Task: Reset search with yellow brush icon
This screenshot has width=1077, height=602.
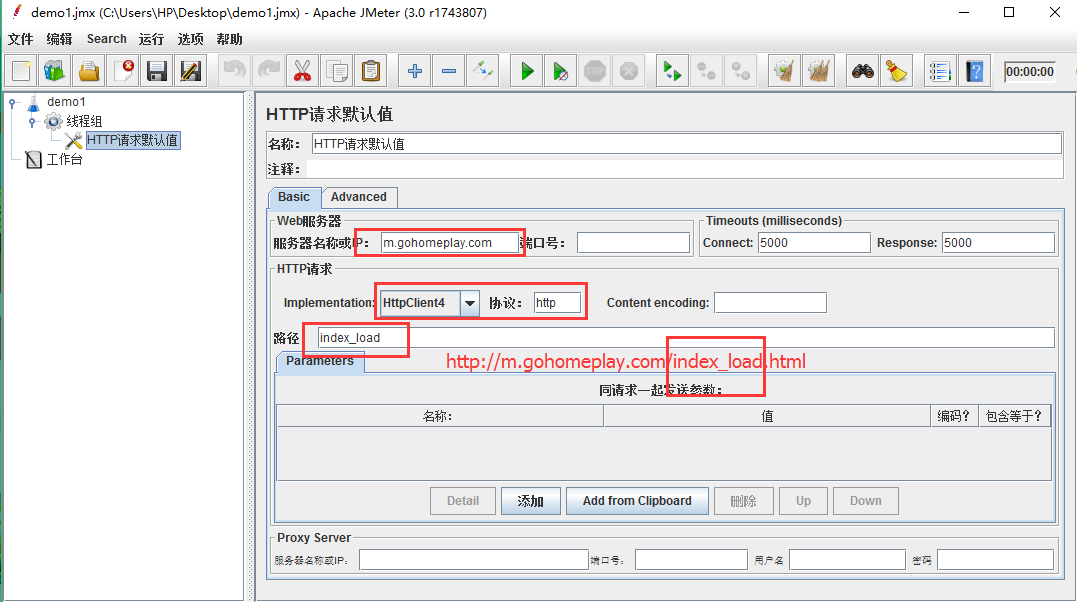Action: point(896,71)
